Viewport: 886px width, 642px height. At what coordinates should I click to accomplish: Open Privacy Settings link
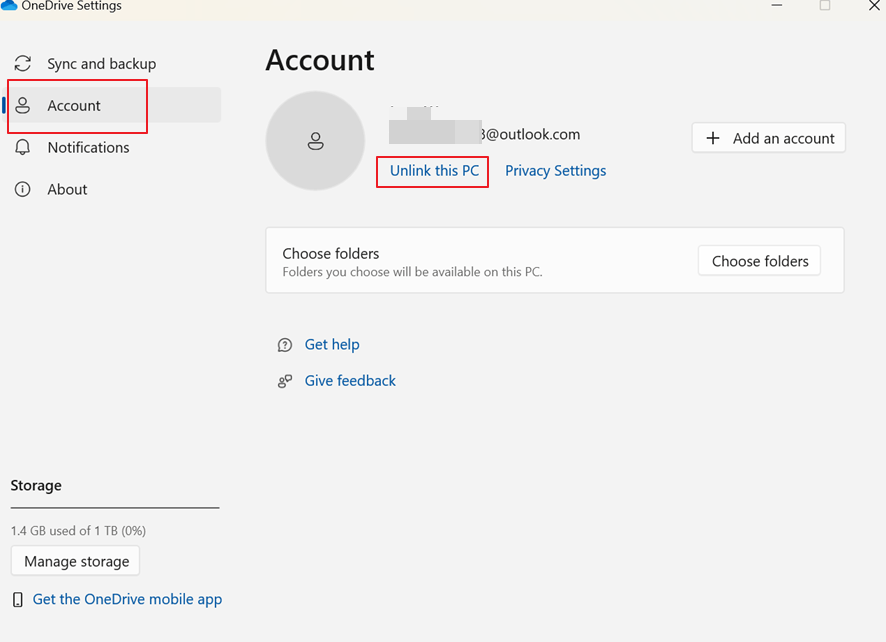pos(555,171)
